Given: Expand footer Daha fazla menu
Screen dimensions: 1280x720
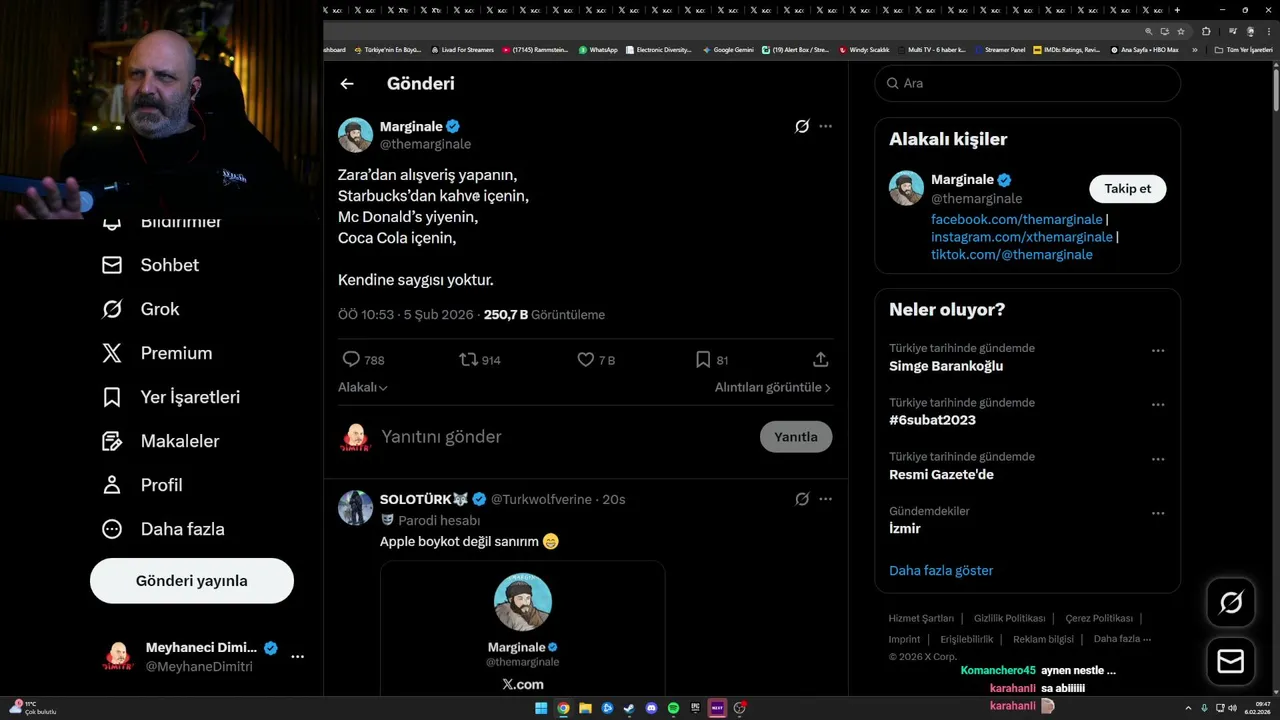Looking at the screenshot, I should coord(1122,639).
